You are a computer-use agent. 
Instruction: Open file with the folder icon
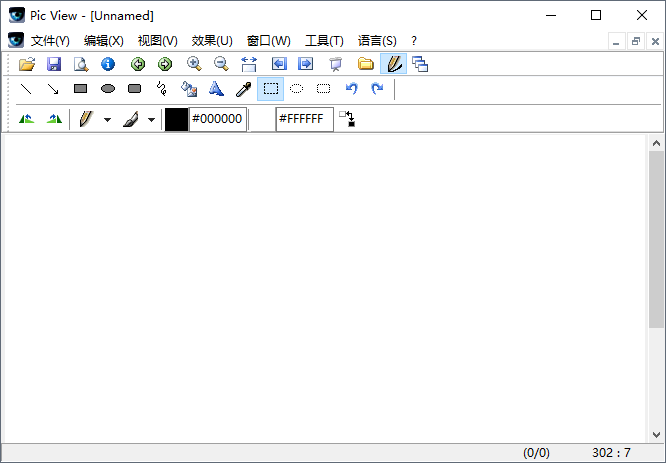pyautogui.click(x=27, y=64)
